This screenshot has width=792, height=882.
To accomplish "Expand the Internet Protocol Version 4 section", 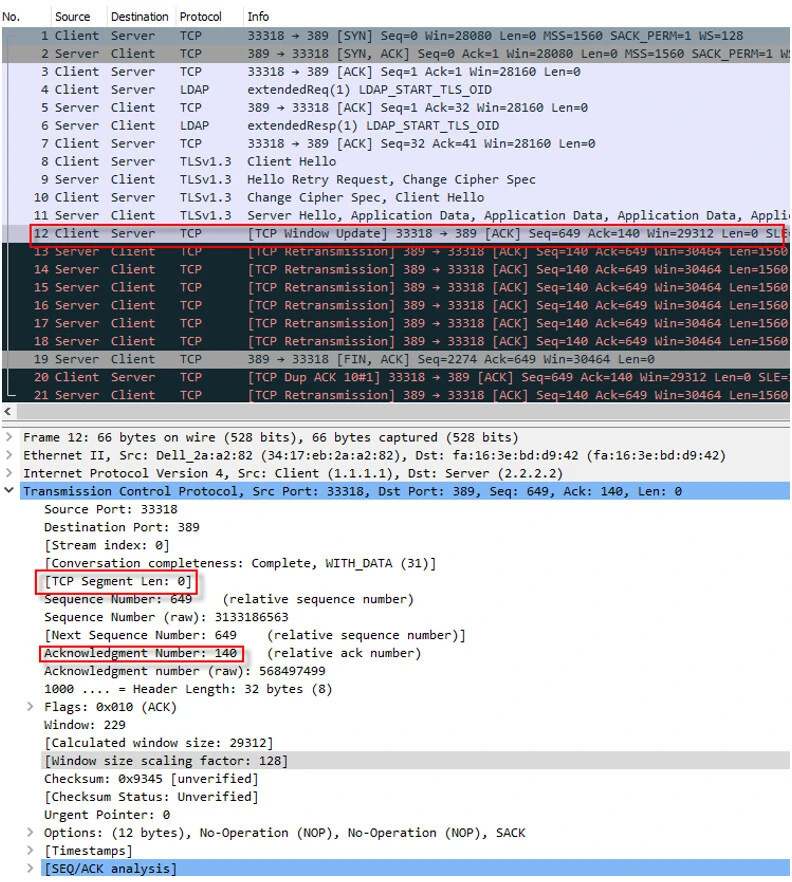I will coord(10,474).
